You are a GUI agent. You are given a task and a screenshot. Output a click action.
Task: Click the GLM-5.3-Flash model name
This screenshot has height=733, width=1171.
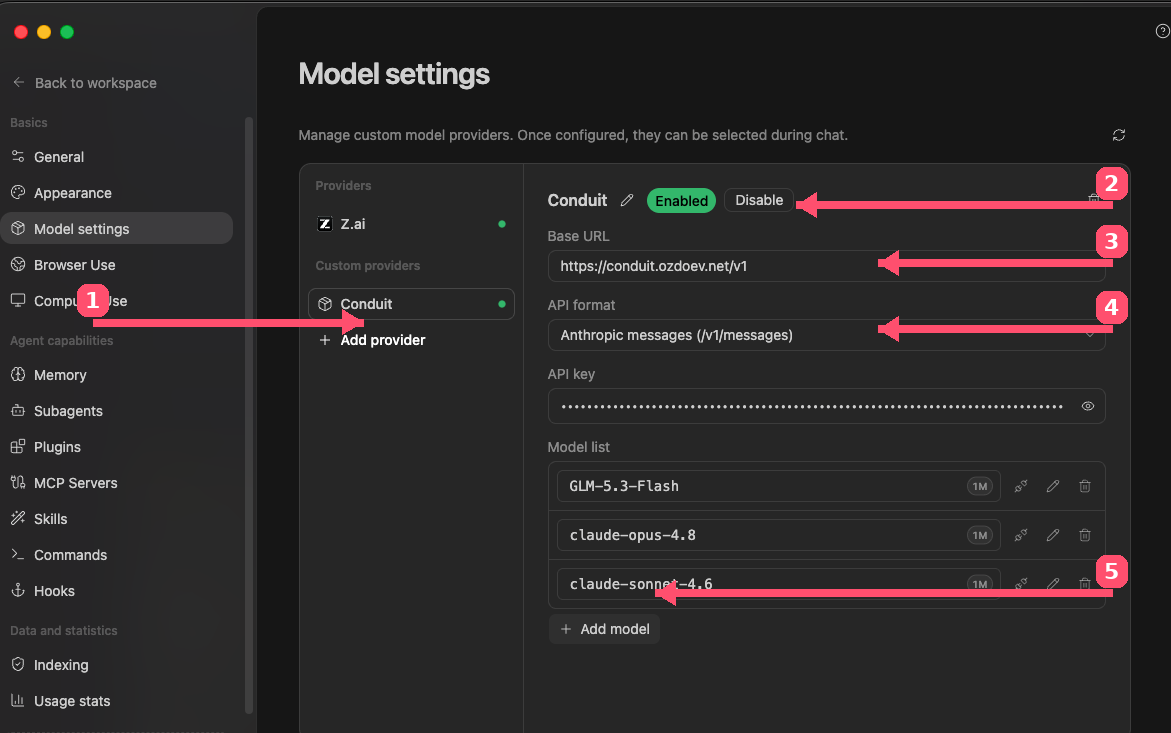tap(624, 486)
